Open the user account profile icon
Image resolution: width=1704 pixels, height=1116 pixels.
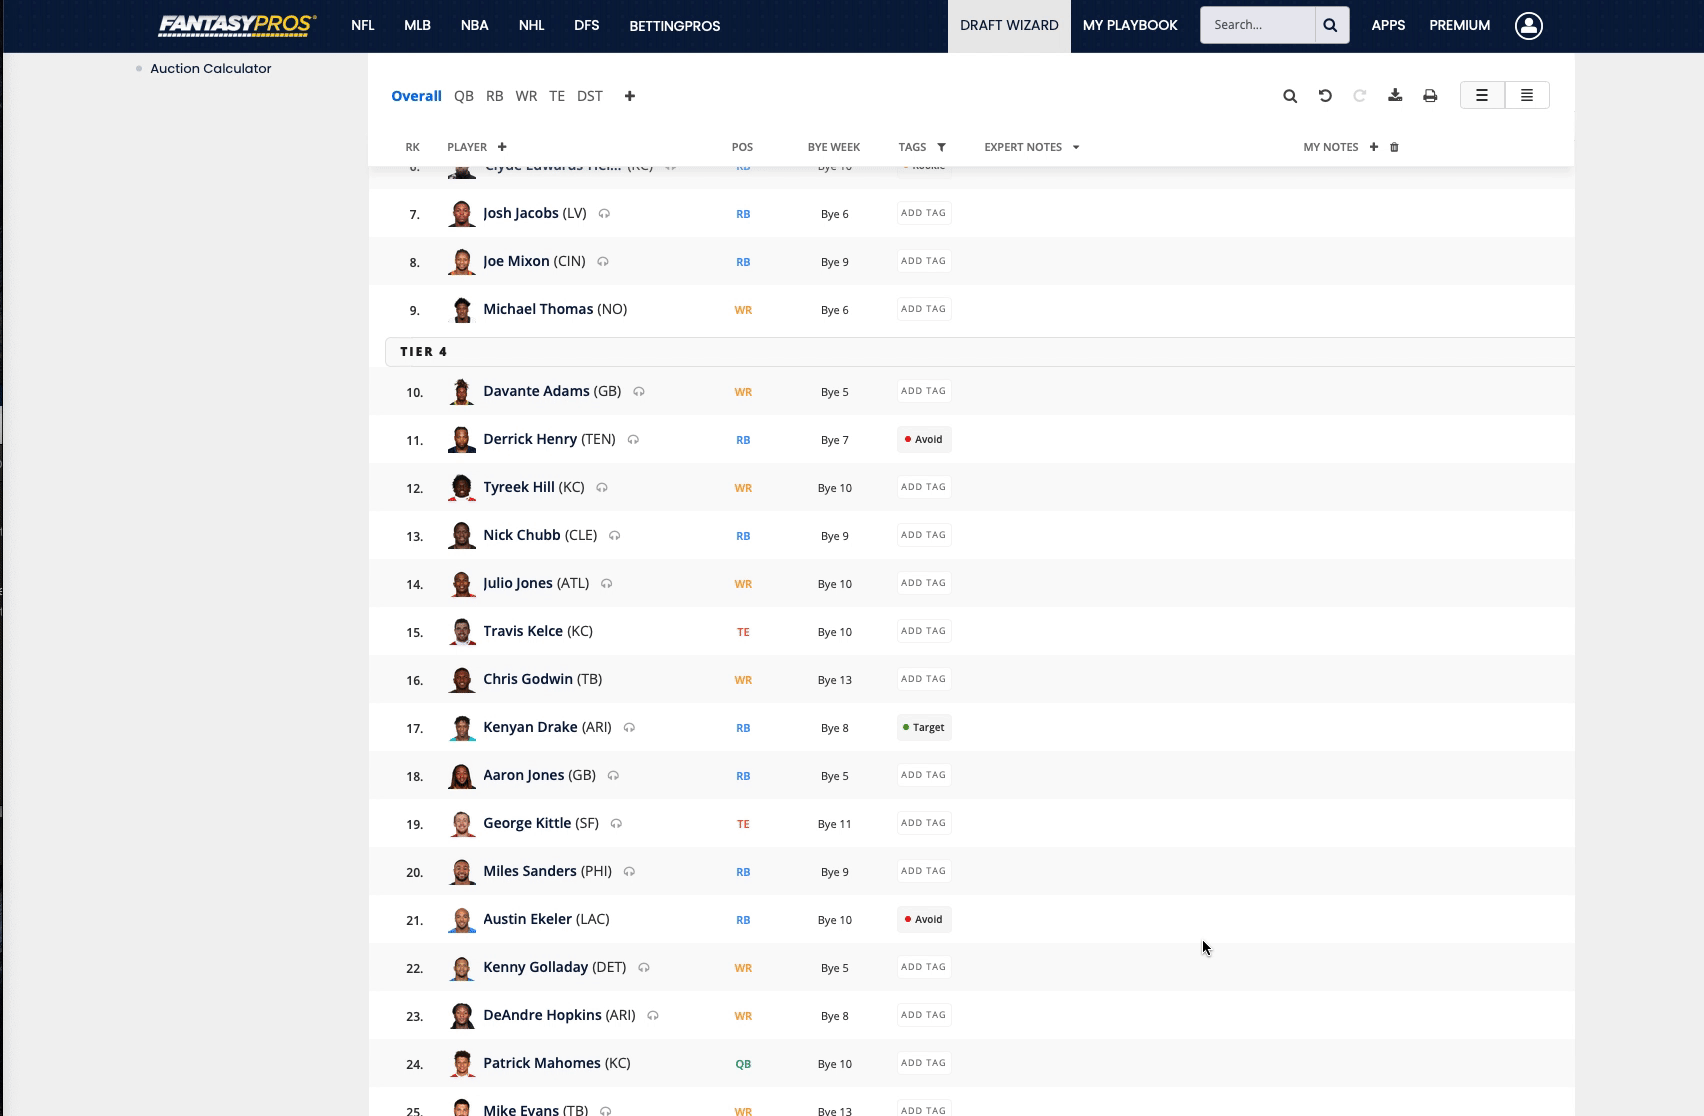point(1528,26)
